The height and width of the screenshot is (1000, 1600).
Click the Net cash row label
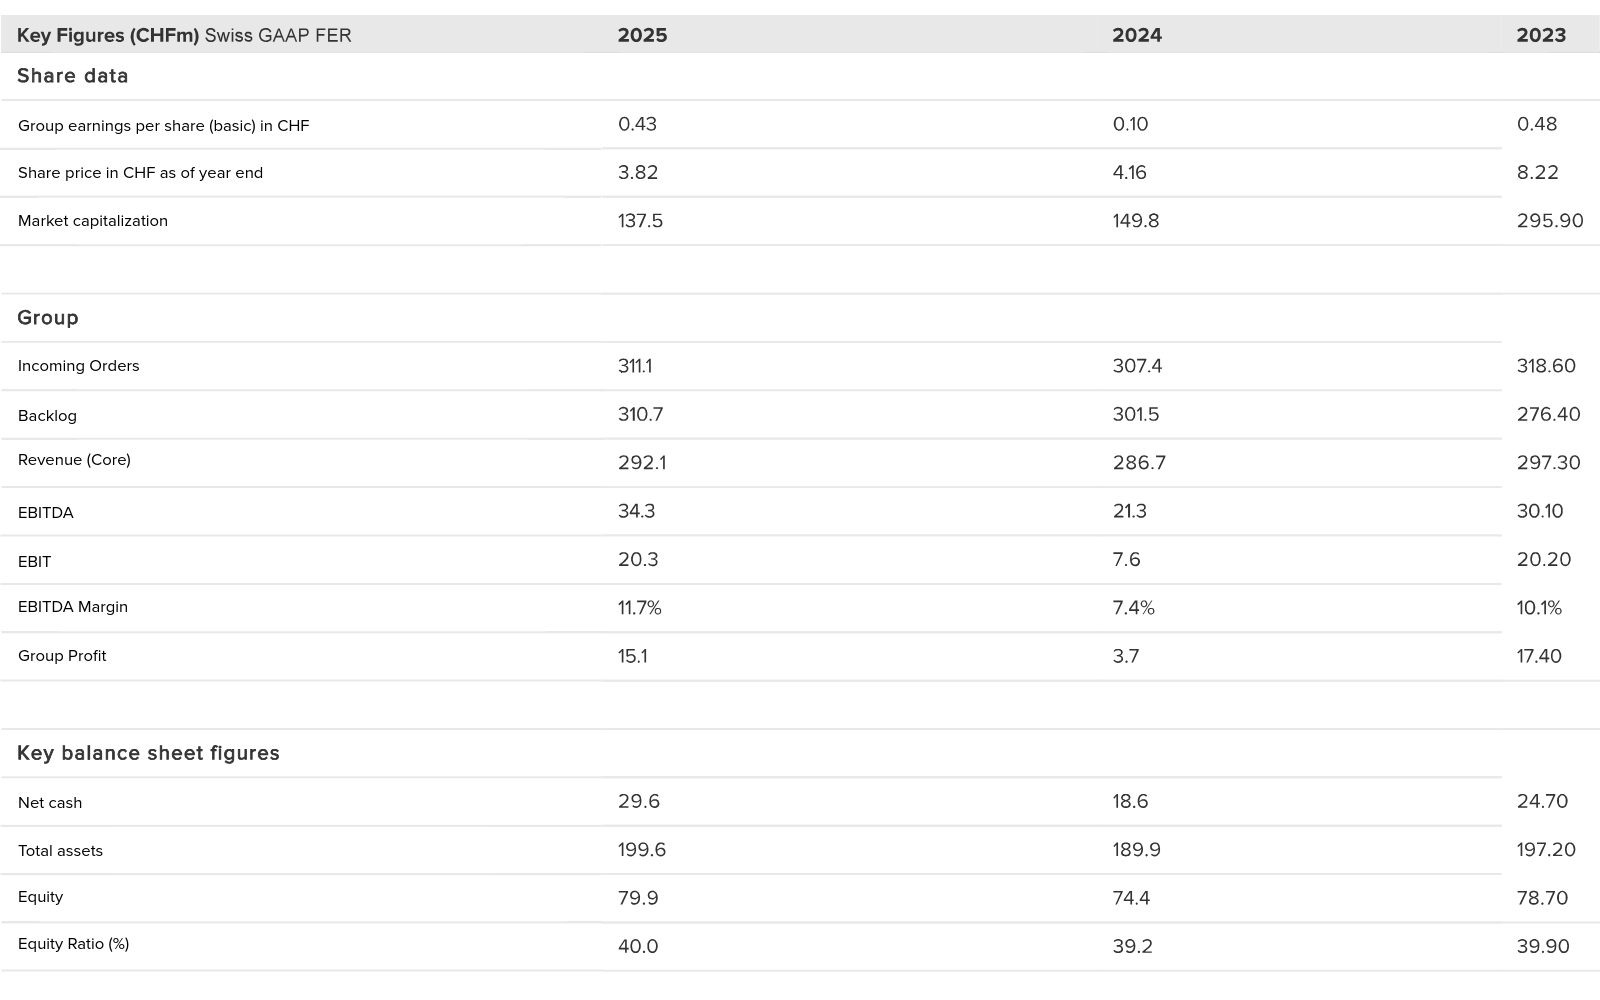(x=50, y=803)
